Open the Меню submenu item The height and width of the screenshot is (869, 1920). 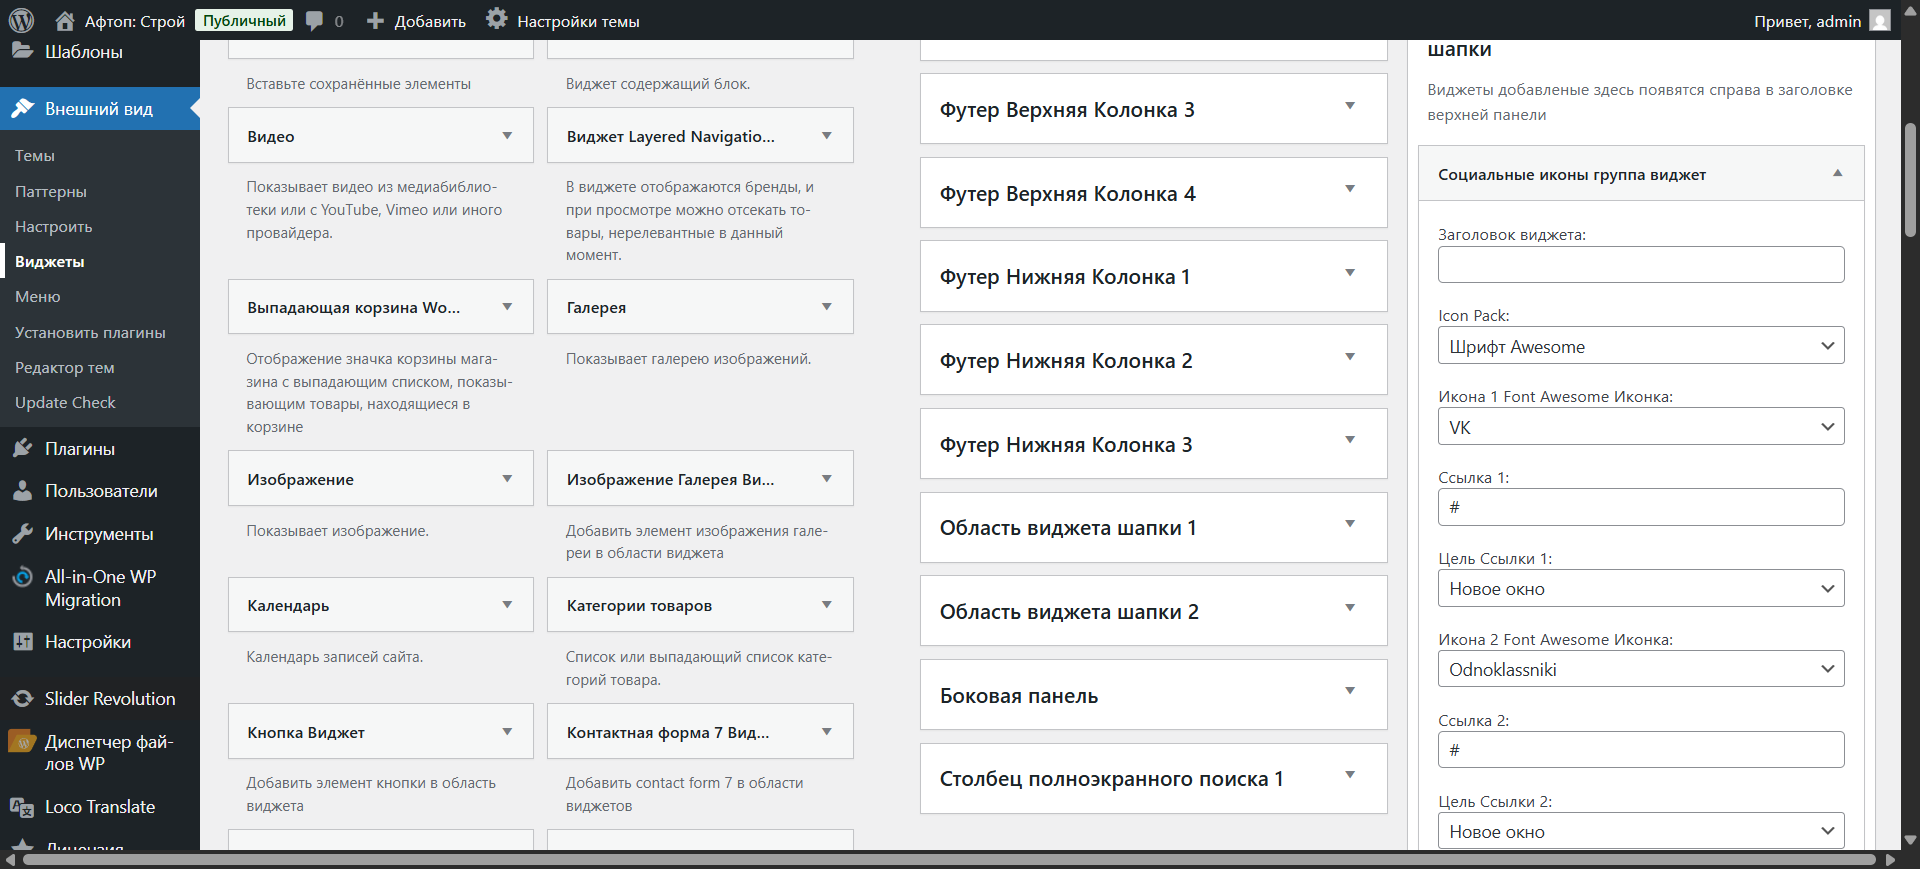[38, 297]
